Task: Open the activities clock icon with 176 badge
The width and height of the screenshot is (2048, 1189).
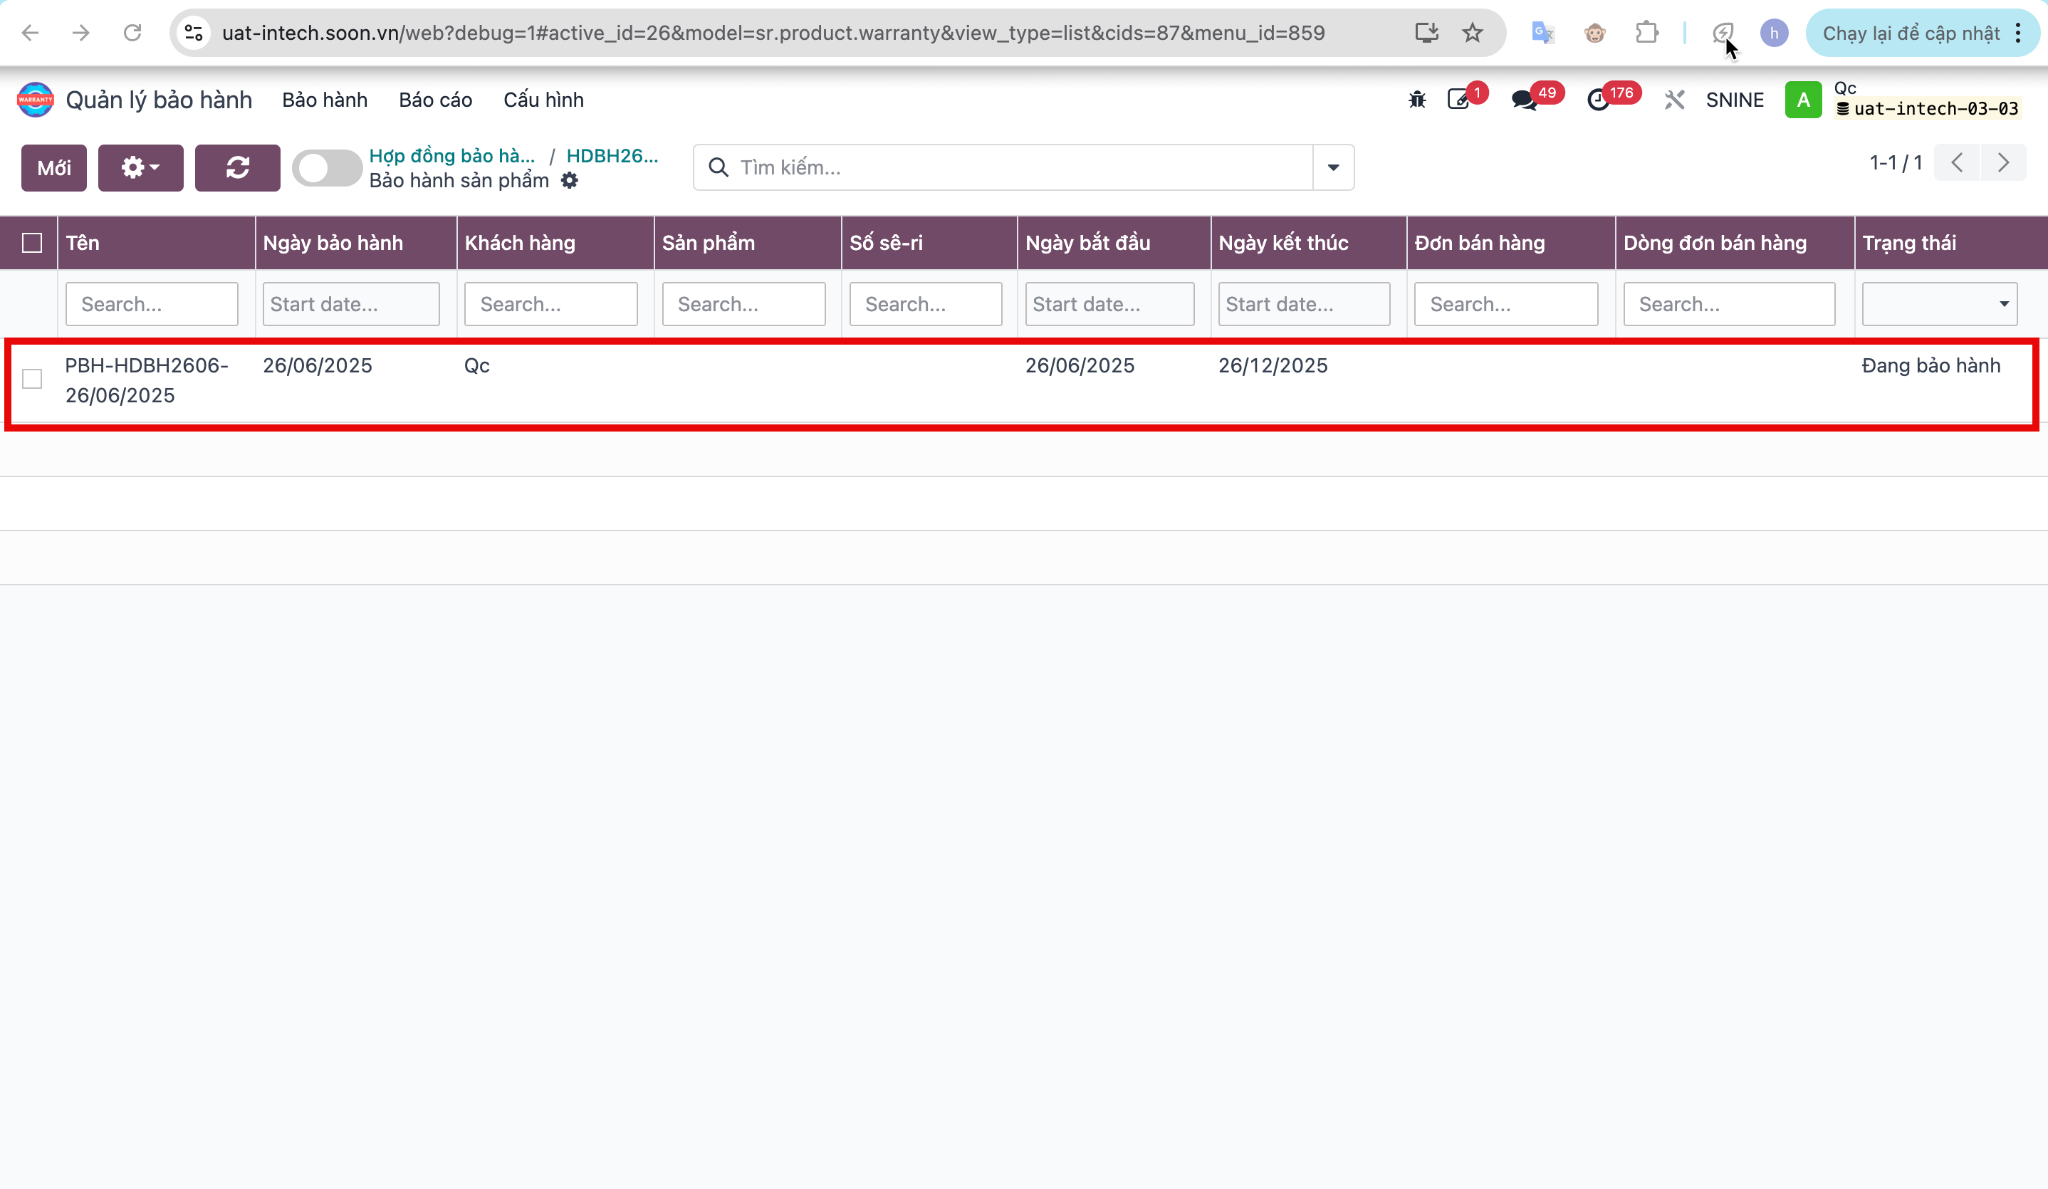Action: pos(1599,100)
